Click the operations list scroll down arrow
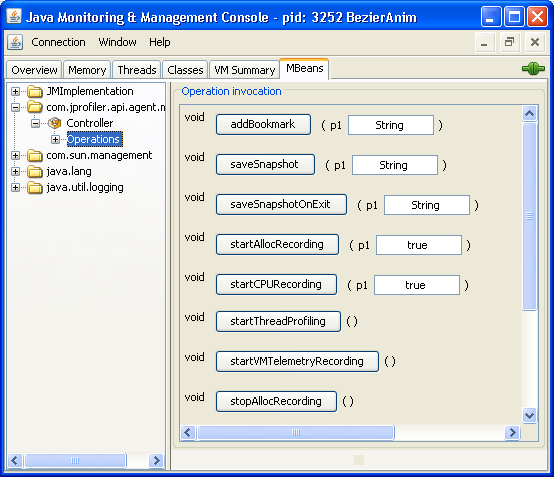This screenshot has height=477, width=554. click(529, 415)
